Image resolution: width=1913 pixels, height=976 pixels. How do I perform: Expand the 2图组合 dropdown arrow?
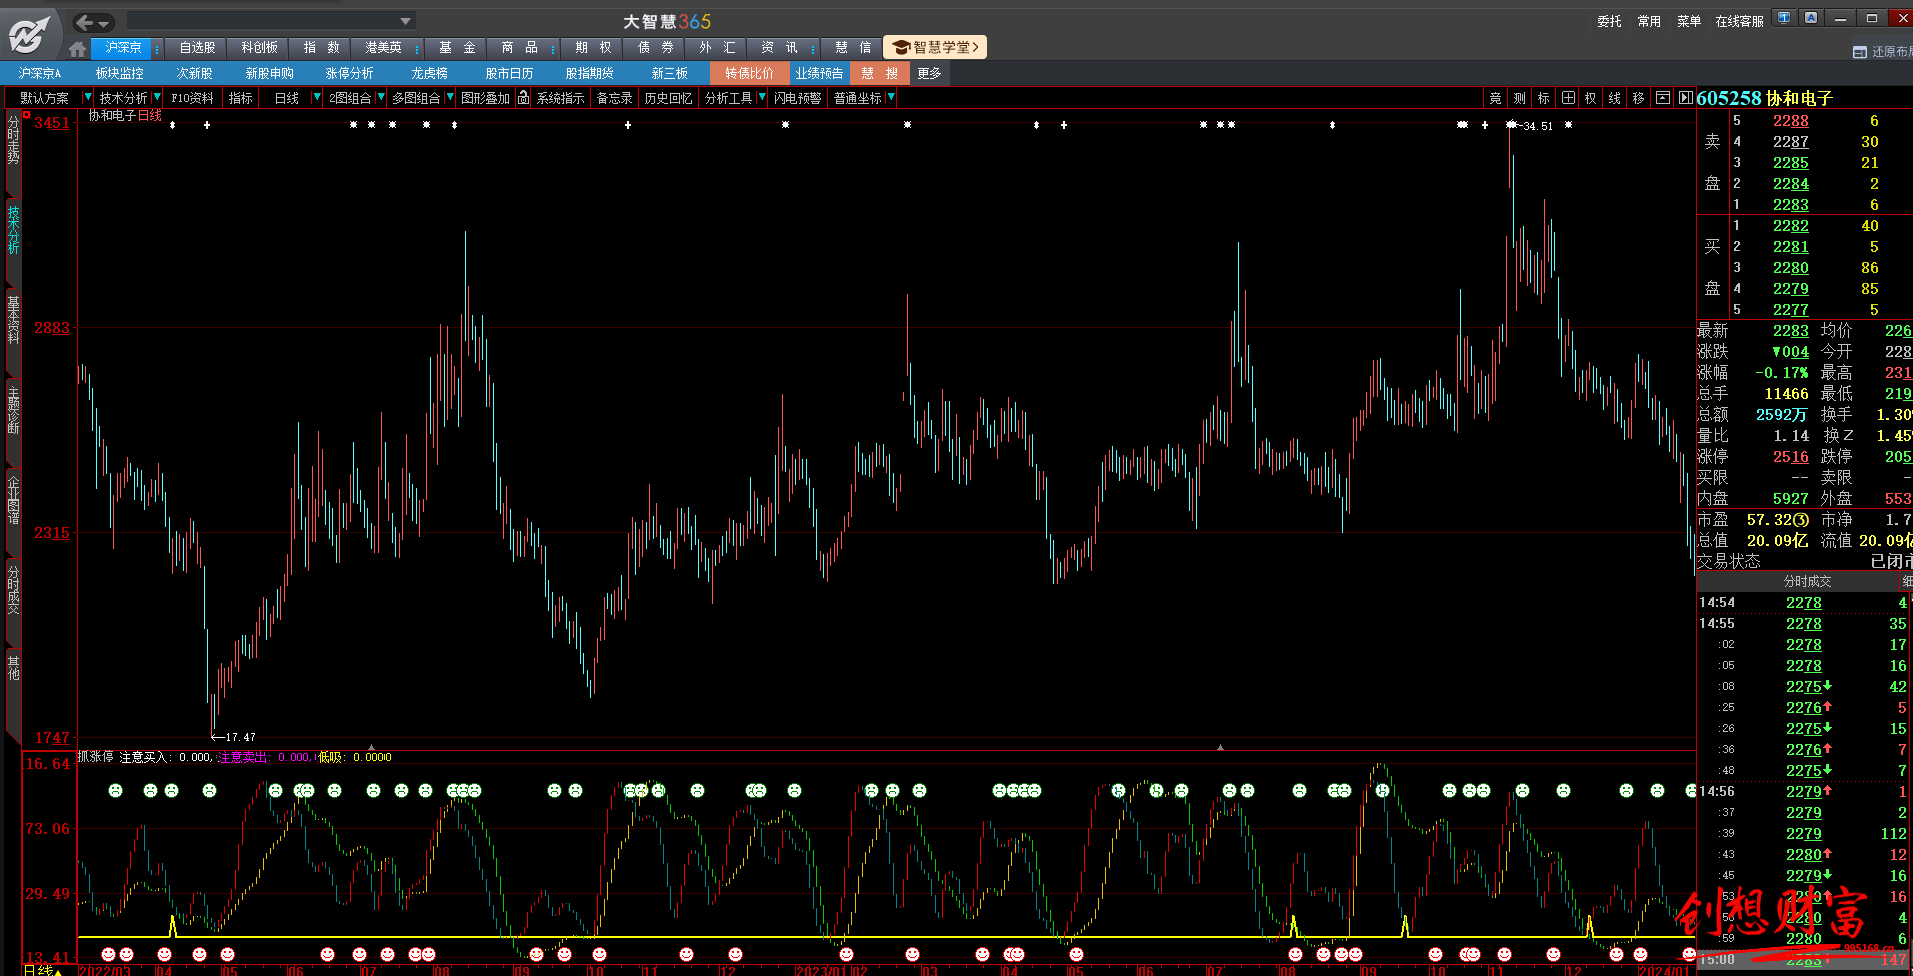(x=381, y=97)
